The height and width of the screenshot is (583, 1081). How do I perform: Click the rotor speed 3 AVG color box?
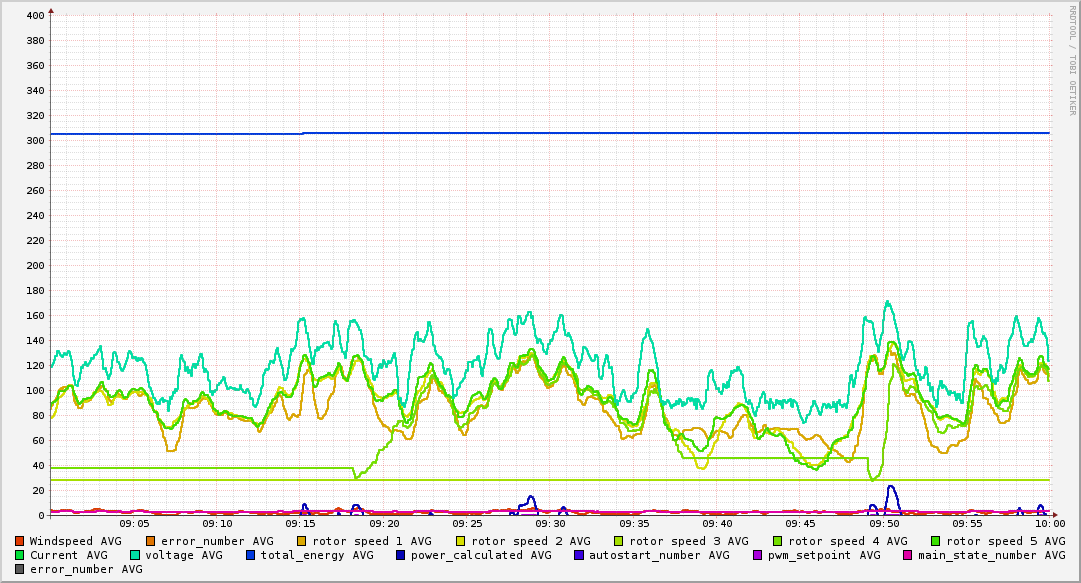pos(620,541)
